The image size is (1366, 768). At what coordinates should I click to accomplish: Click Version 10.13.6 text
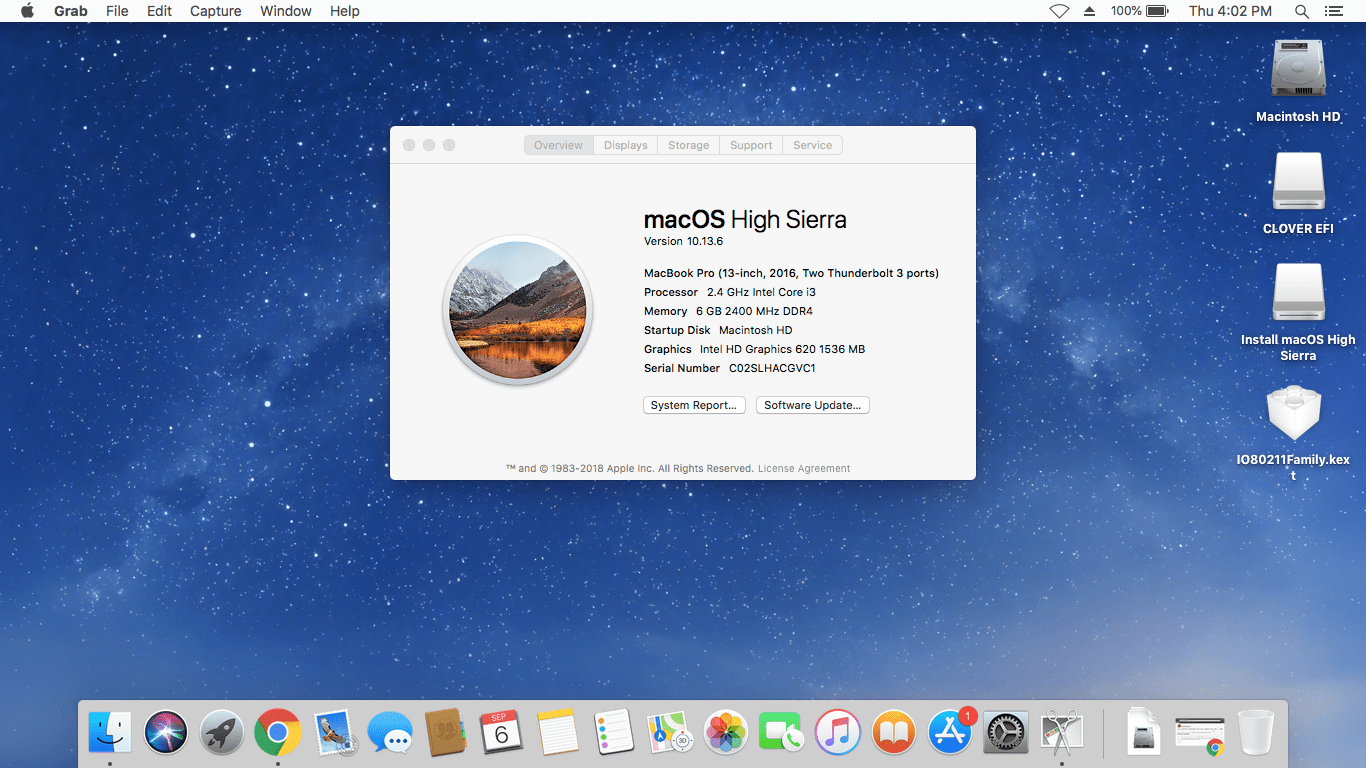[x=683, y=241]
